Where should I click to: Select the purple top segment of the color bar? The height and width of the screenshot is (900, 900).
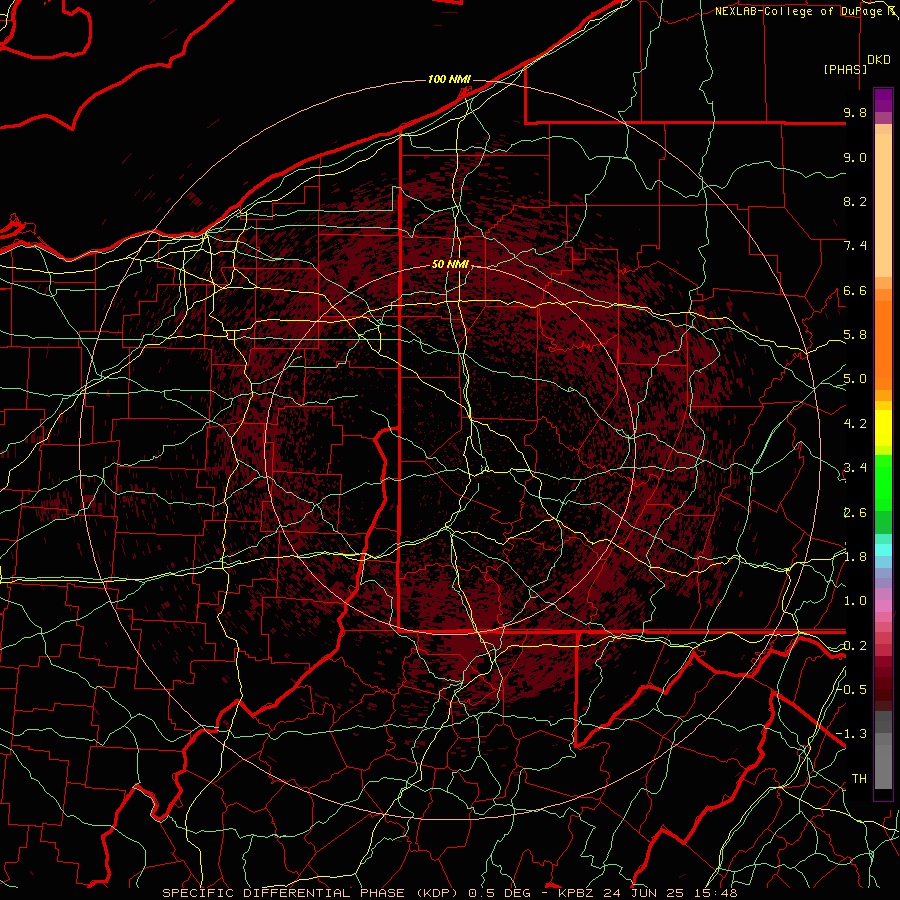(883, 100)
